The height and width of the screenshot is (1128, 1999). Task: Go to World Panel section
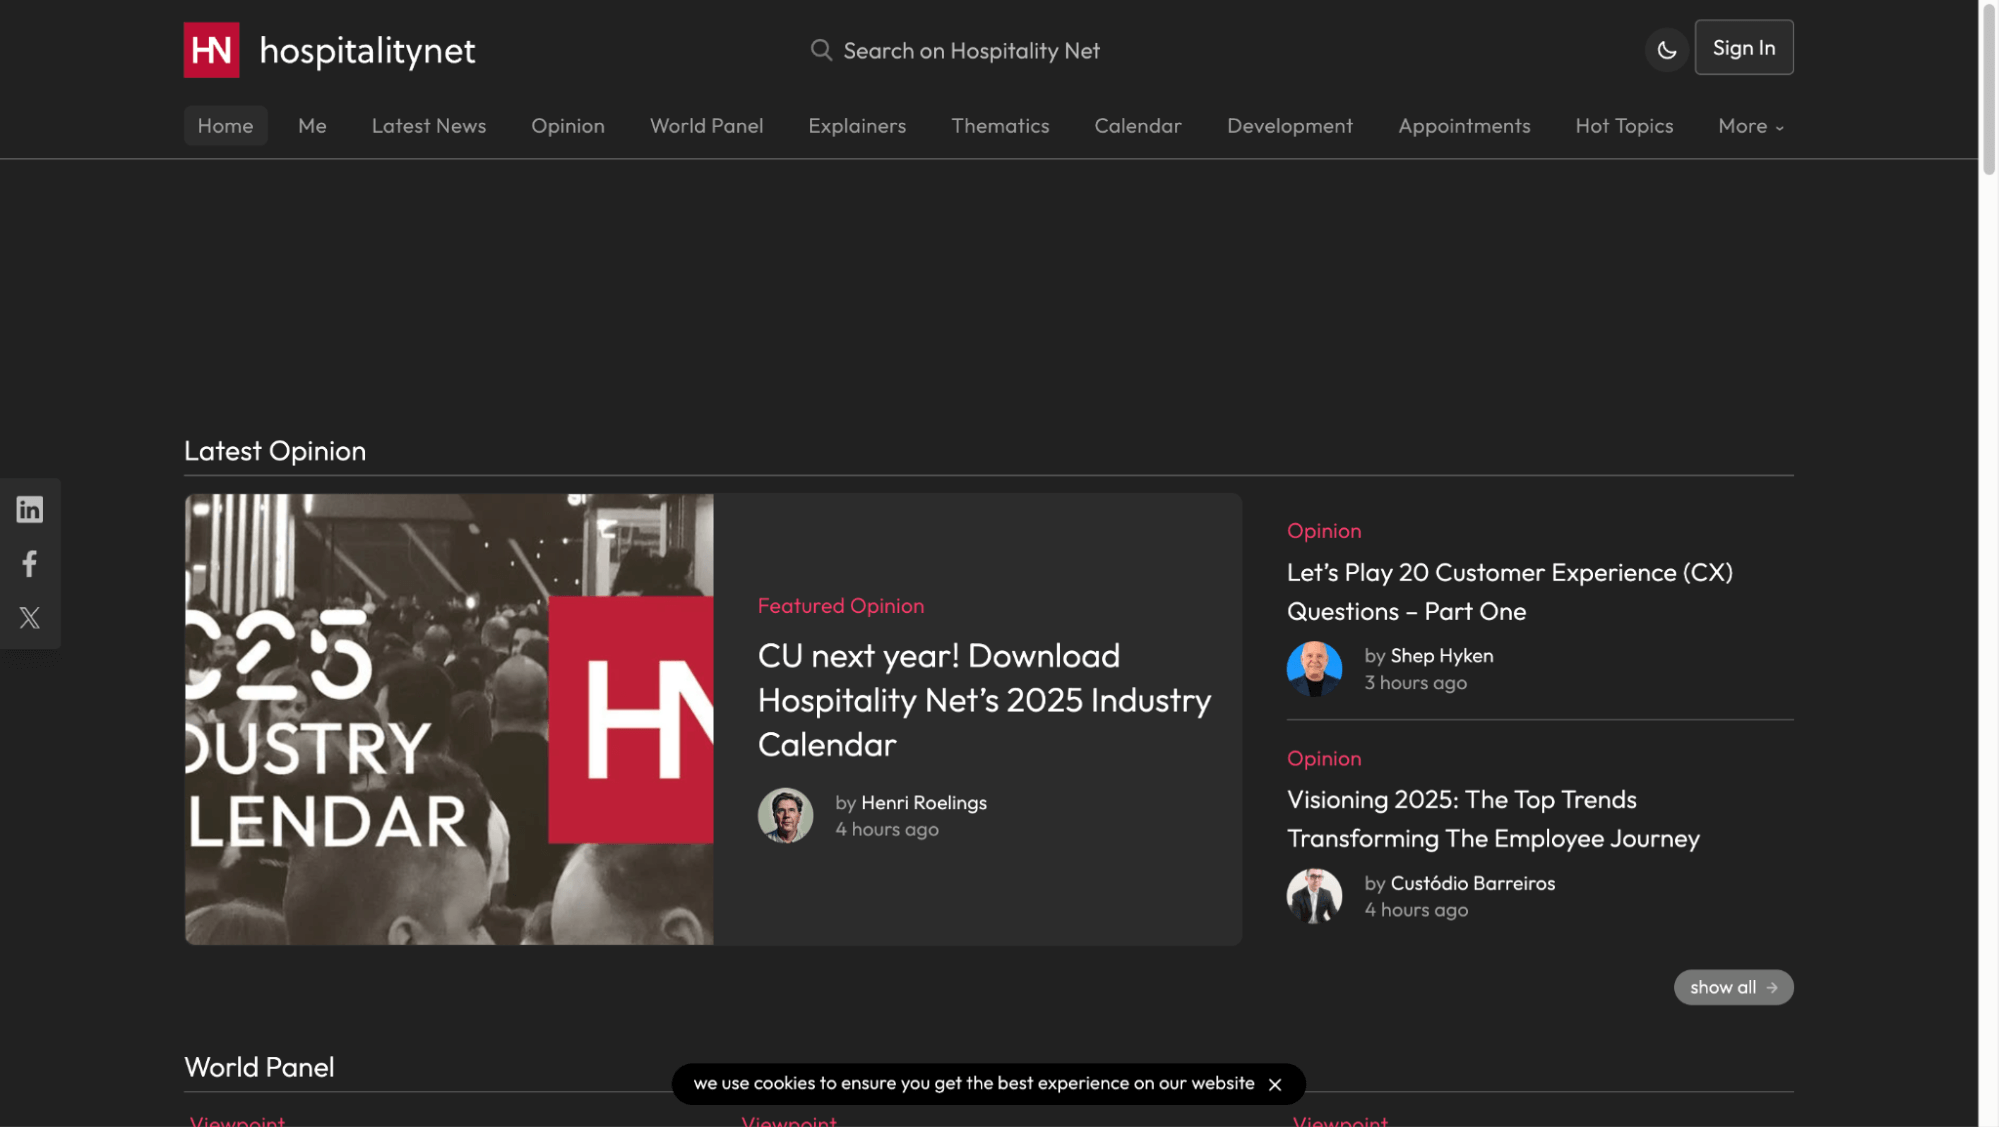[706, 126]
